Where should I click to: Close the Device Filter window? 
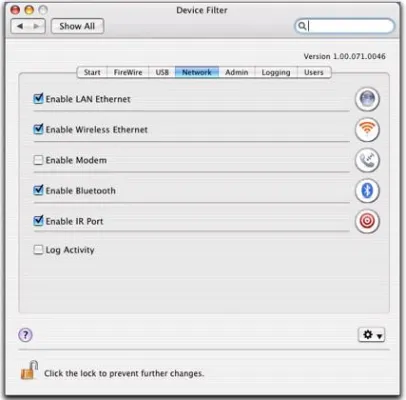(x=15, y=10)
